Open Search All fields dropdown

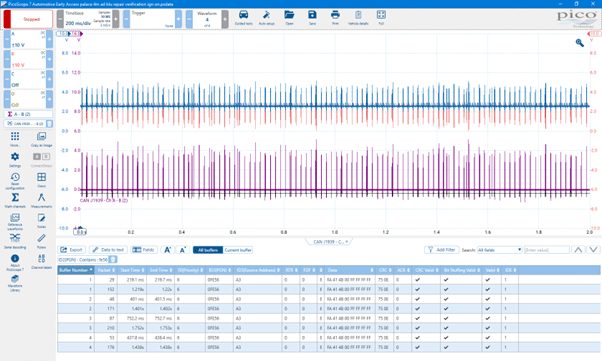[x=499, y=250]
